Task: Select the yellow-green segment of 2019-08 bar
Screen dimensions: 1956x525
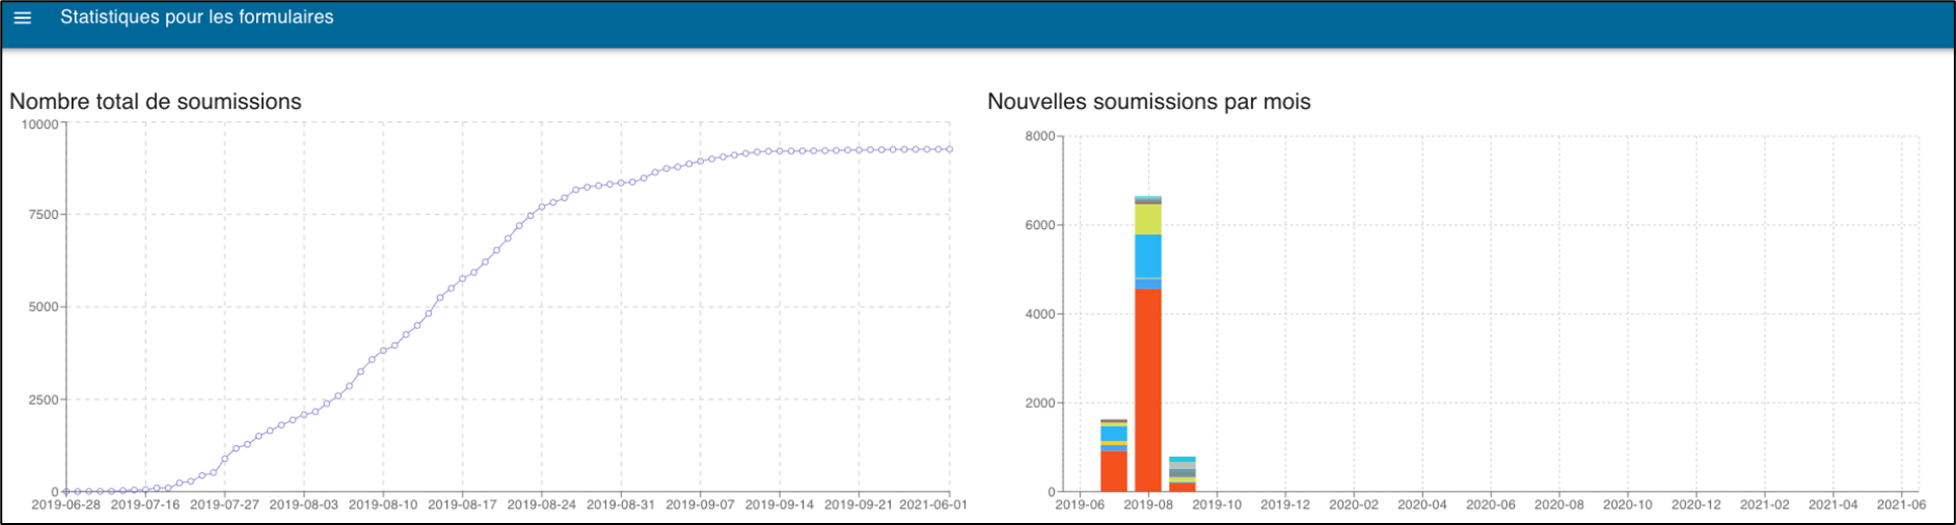Action: click(1148, 220)
